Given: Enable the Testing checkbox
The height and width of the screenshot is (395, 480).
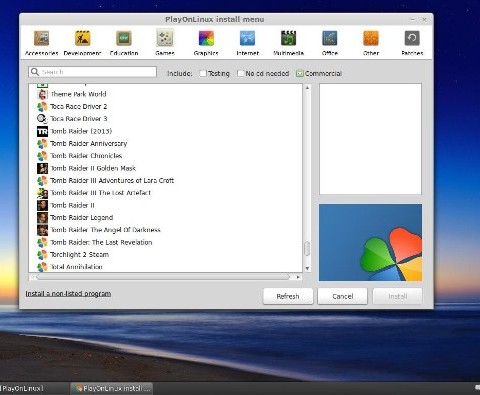Looking at the screenshot, I should (x=203, y=73).
